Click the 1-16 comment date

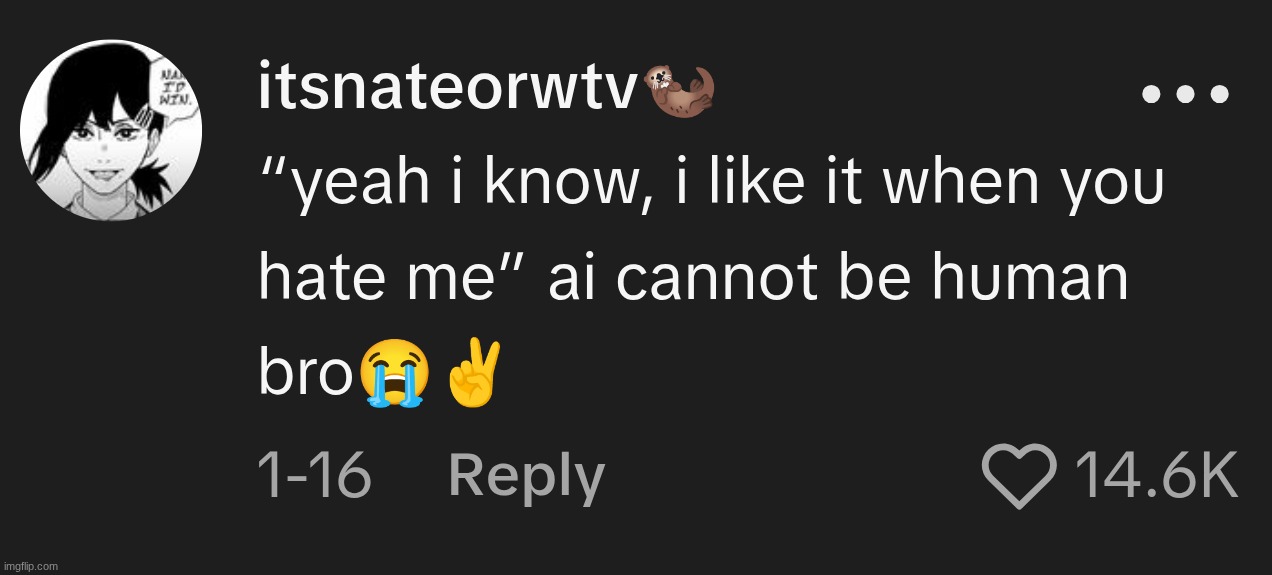314,475
